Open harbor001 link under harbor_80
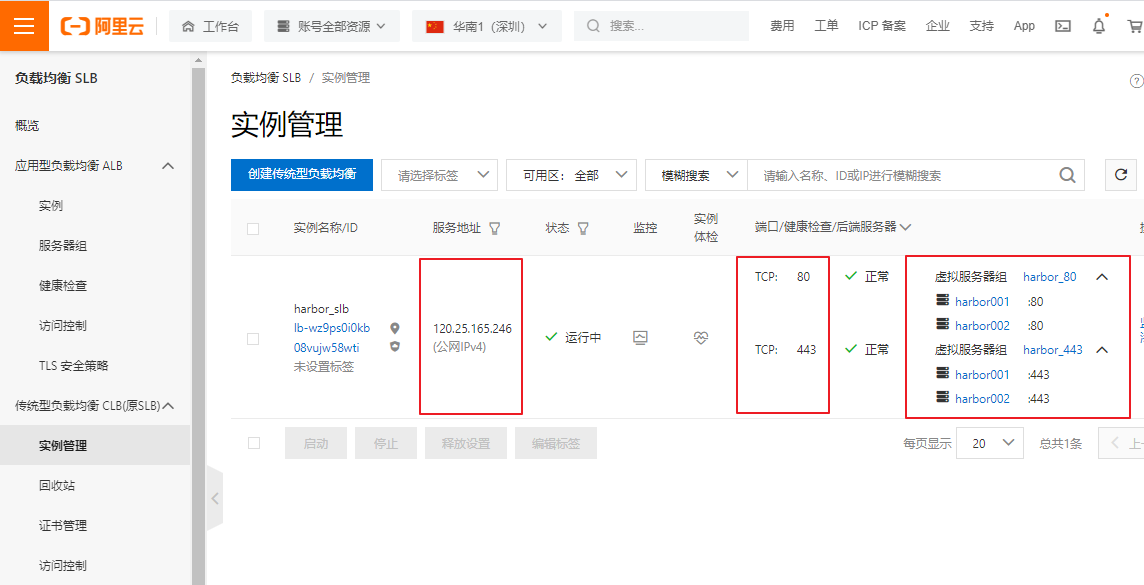Viewport: 1144px width, 585px height. tap(982, 301)
